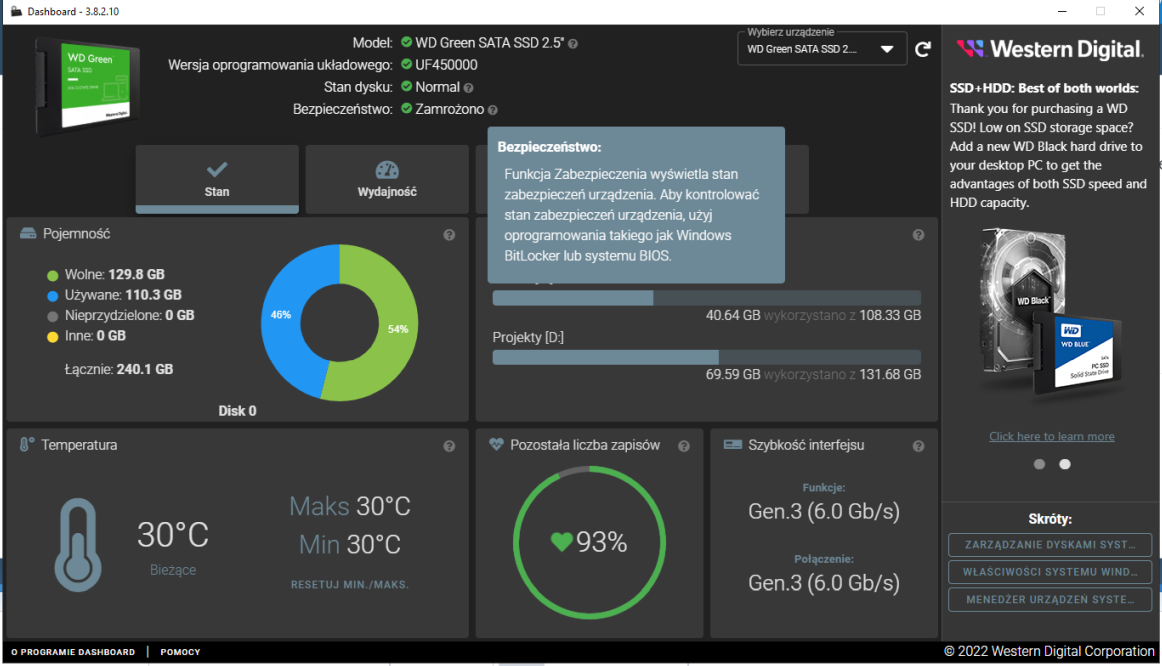Image resolution: width=1162 pixels, height=666 pixels.
Task: Click the Projekty [D:] usage bar
Action: 705,357
